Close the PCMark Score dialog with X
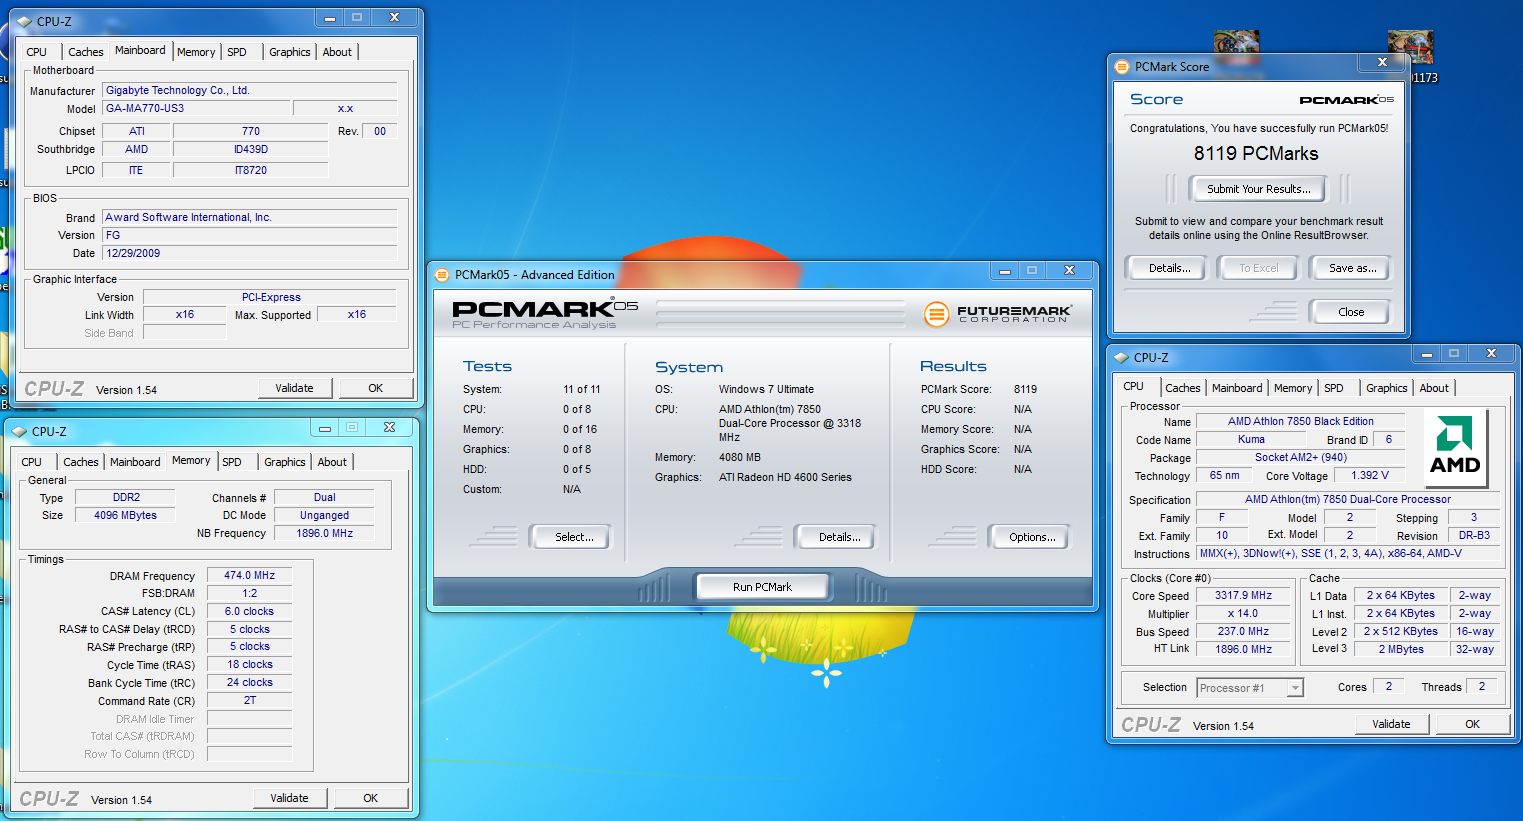1523x821 pixels. point(1382,62)
